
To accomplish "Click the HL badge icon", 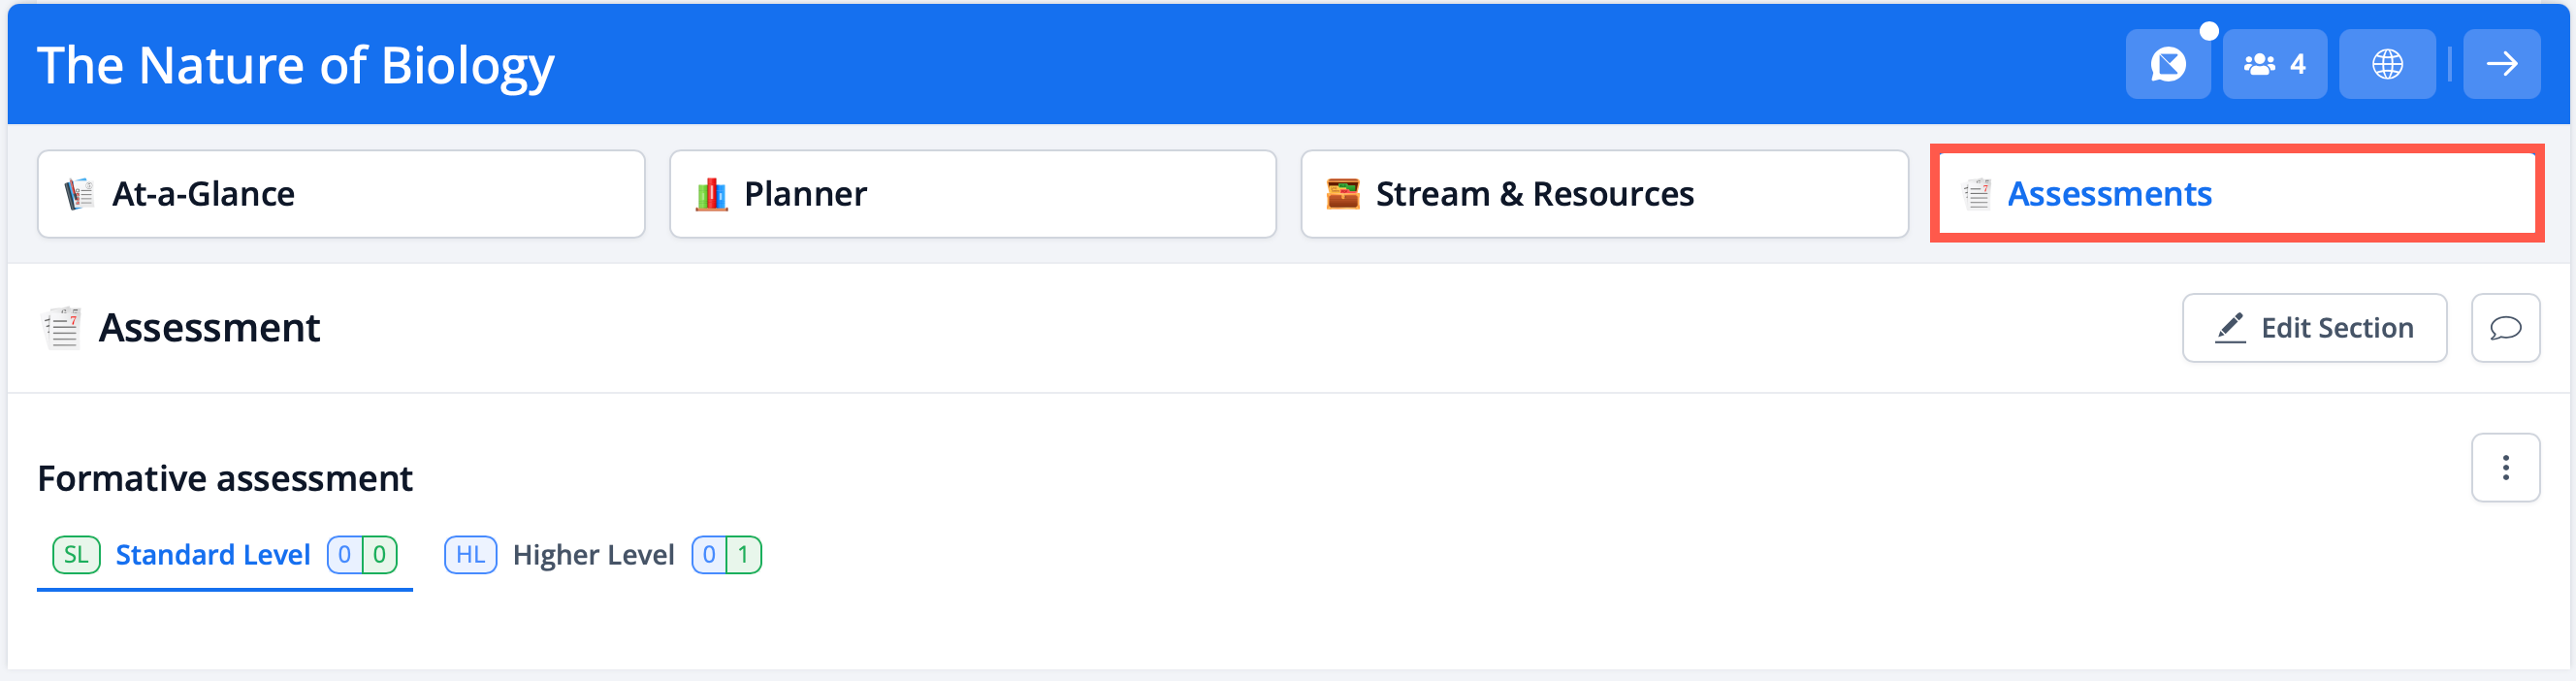I will 470,555.
